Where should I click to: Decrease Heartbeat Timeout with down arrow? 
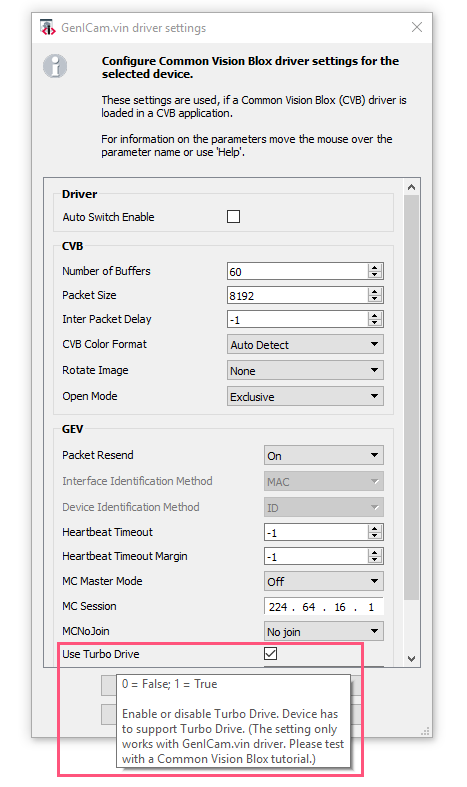(x=374, y=536)
